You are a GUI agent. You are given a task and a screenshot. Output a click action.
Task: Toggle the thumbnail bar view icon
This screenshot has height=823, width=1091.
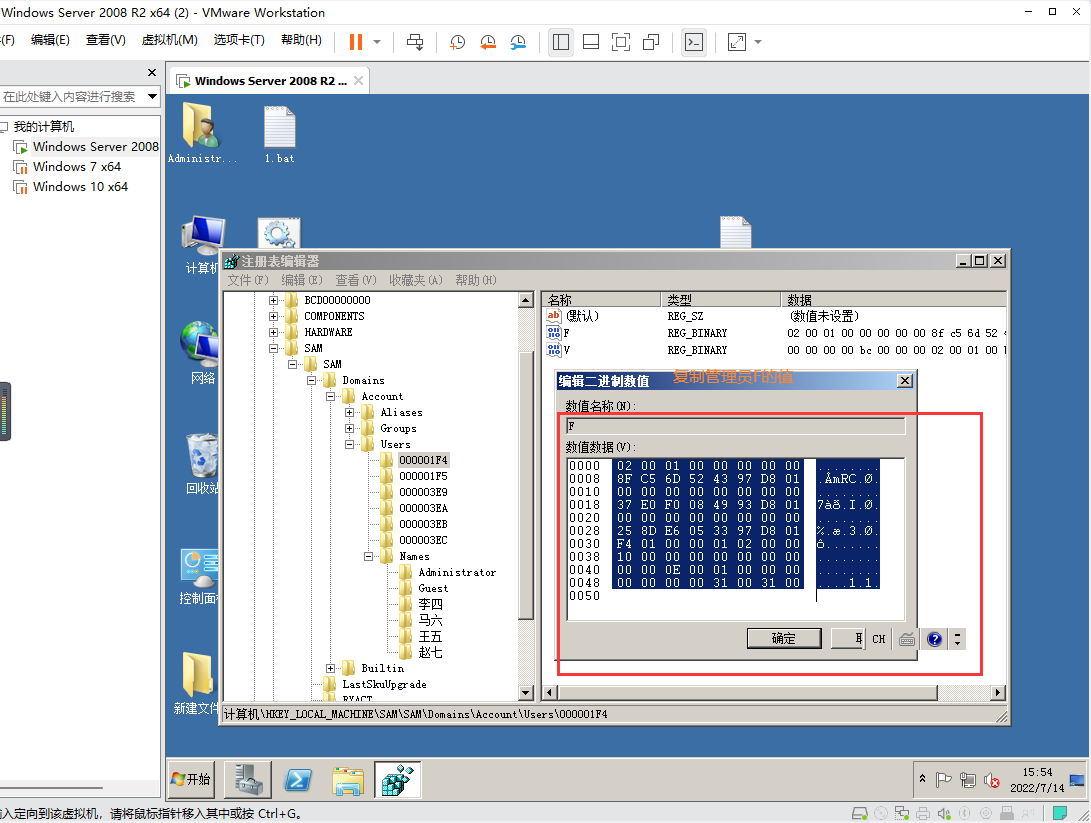click(x=591, y=42)
